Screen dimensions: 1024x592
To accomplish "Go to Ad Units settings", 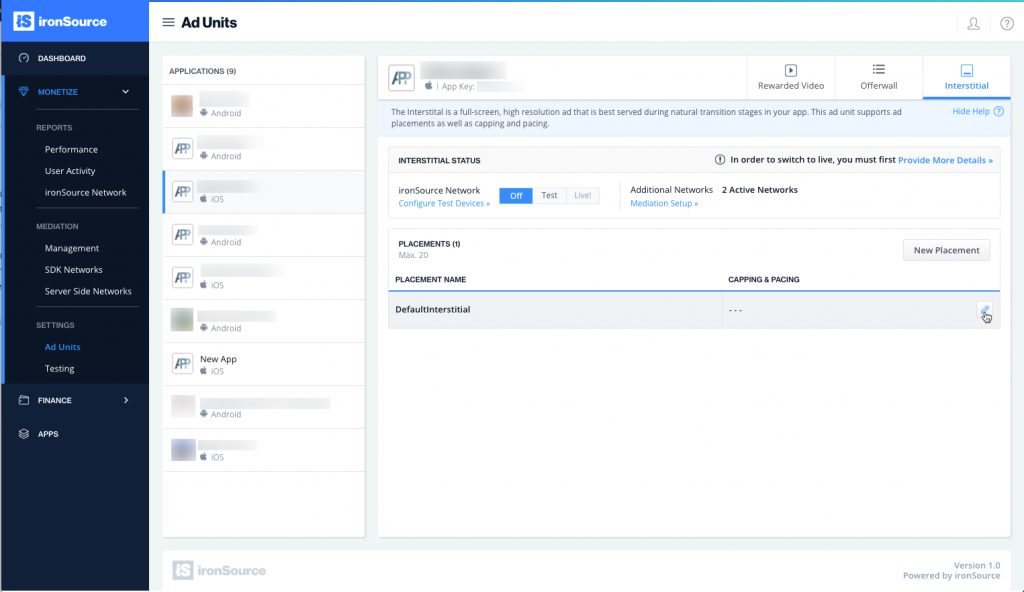I will [63, 346].
